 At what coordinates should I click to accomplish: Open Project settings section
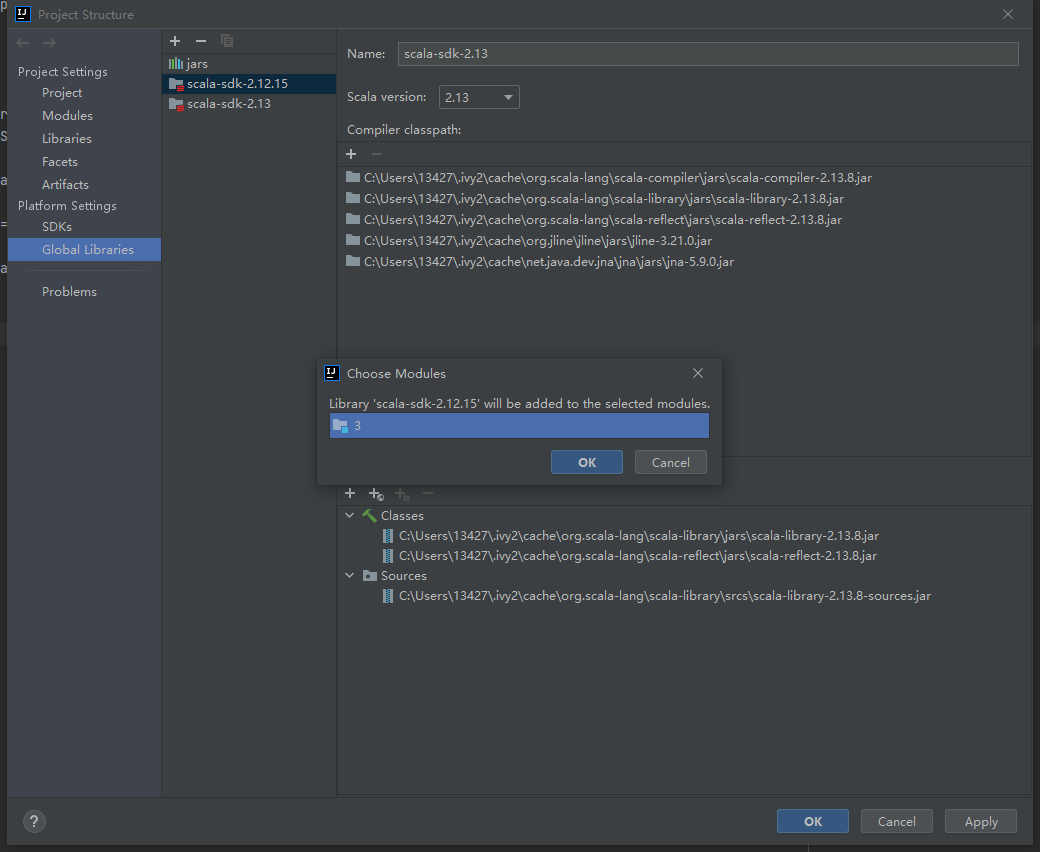click(62, 93)
